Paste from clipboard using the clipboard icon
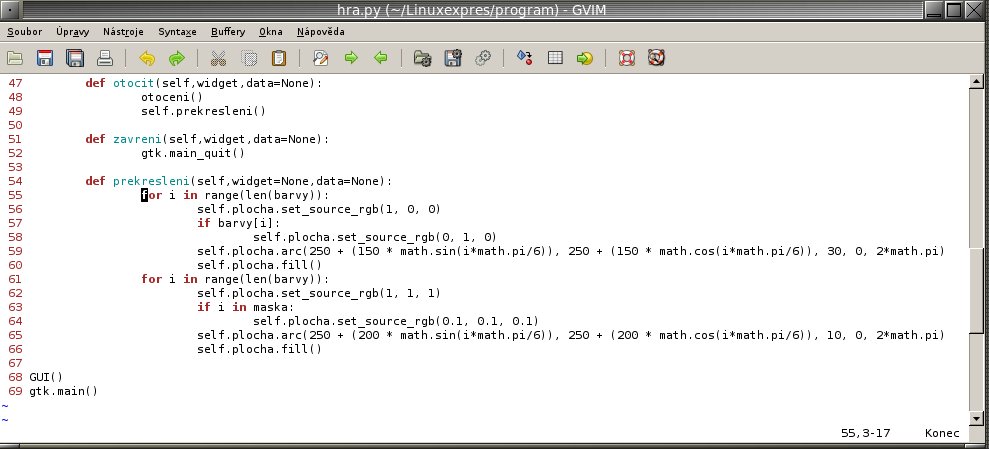 pos(279,59)
